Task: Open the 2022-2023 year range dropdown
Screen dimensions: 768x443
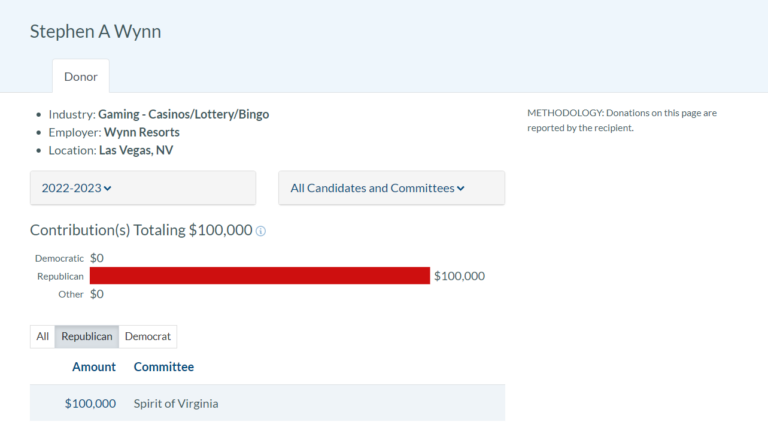Action: click(x=143, y=188)
